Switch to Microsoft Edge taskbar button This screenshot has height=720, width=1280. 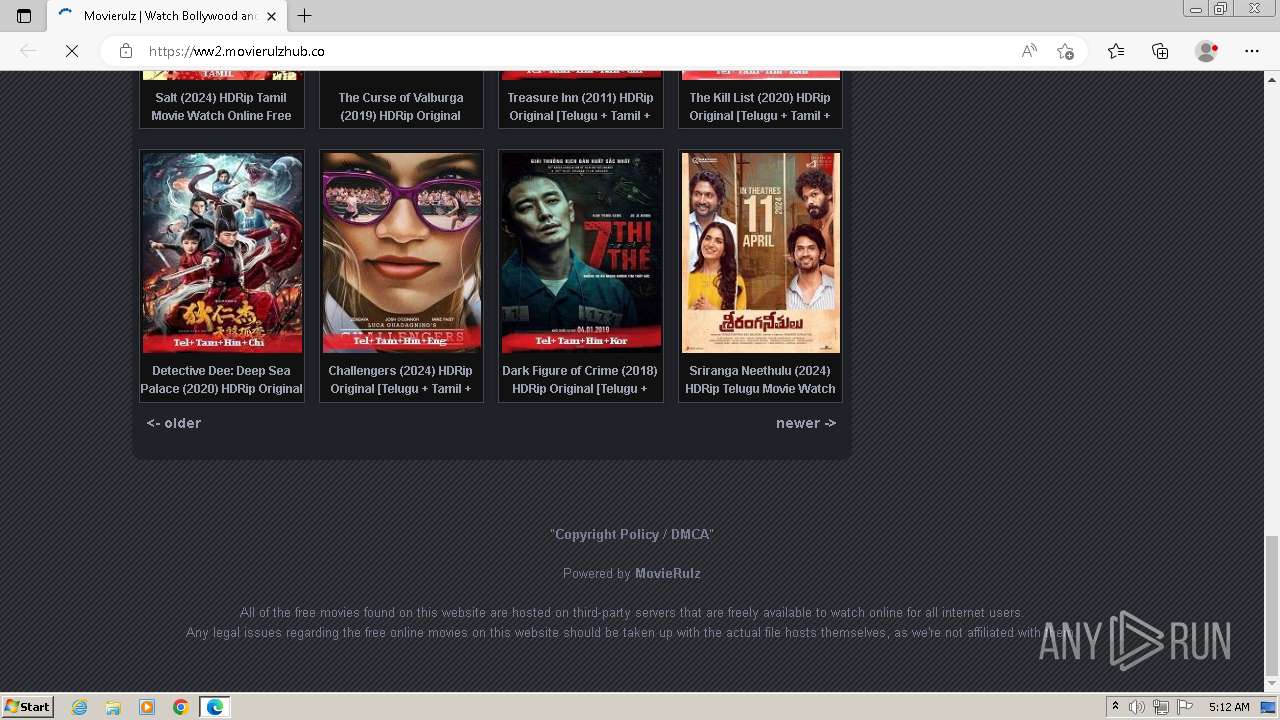(x=215, y=707)
